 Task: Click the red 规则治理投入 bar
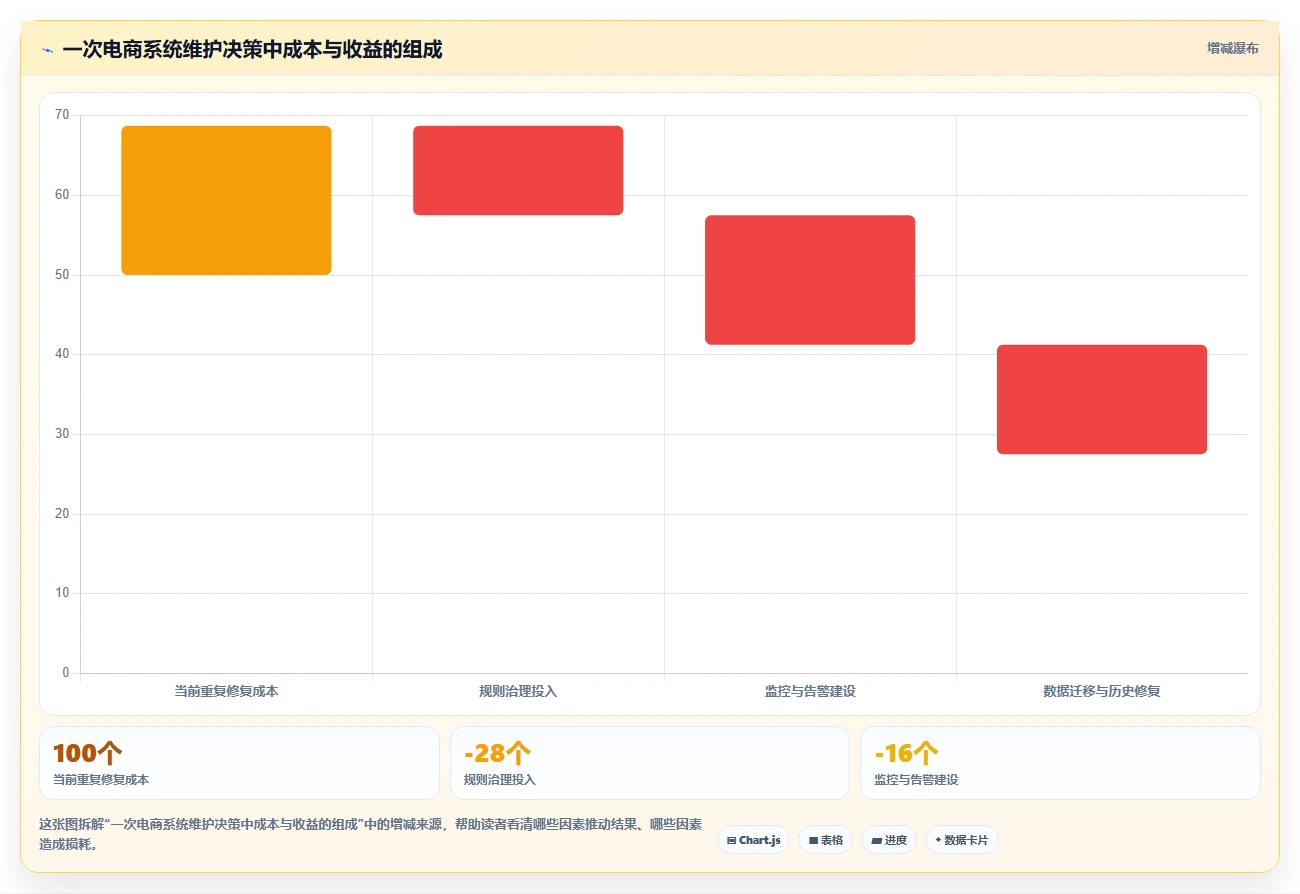[x=518, y=170]
